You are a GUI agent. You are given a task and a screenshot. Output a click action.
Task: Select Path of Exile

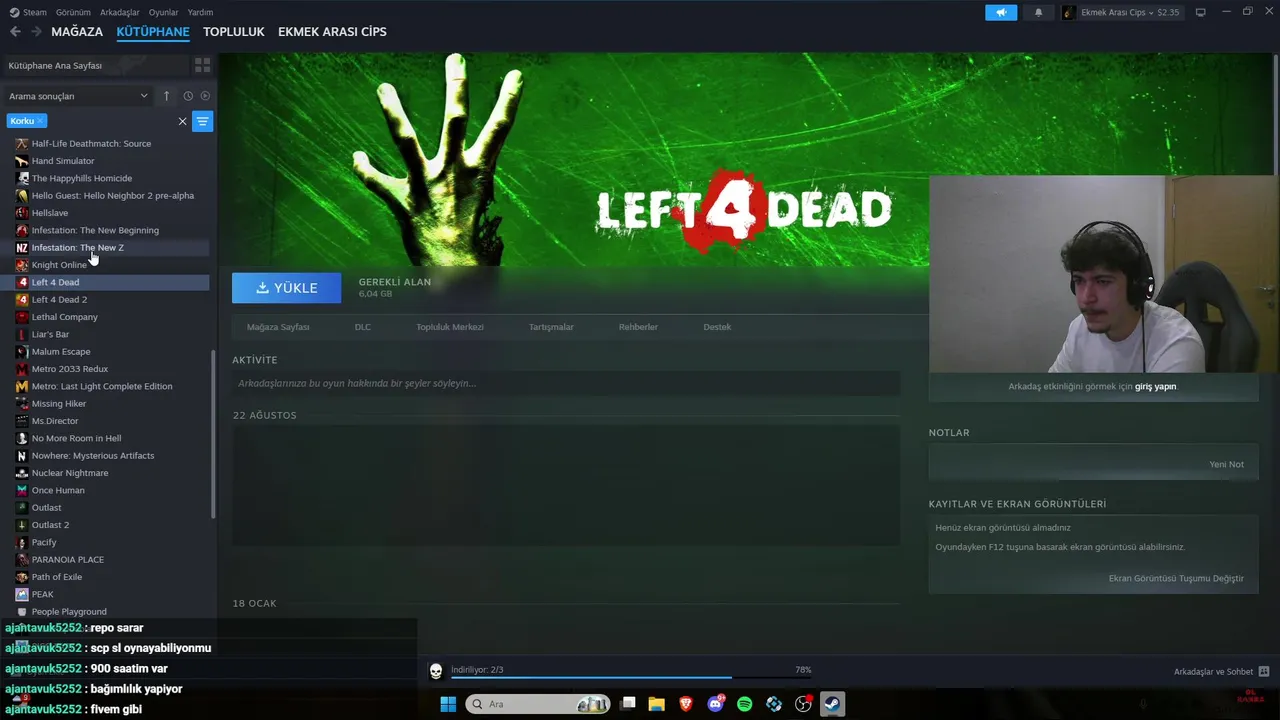click(x=112, y=577)
